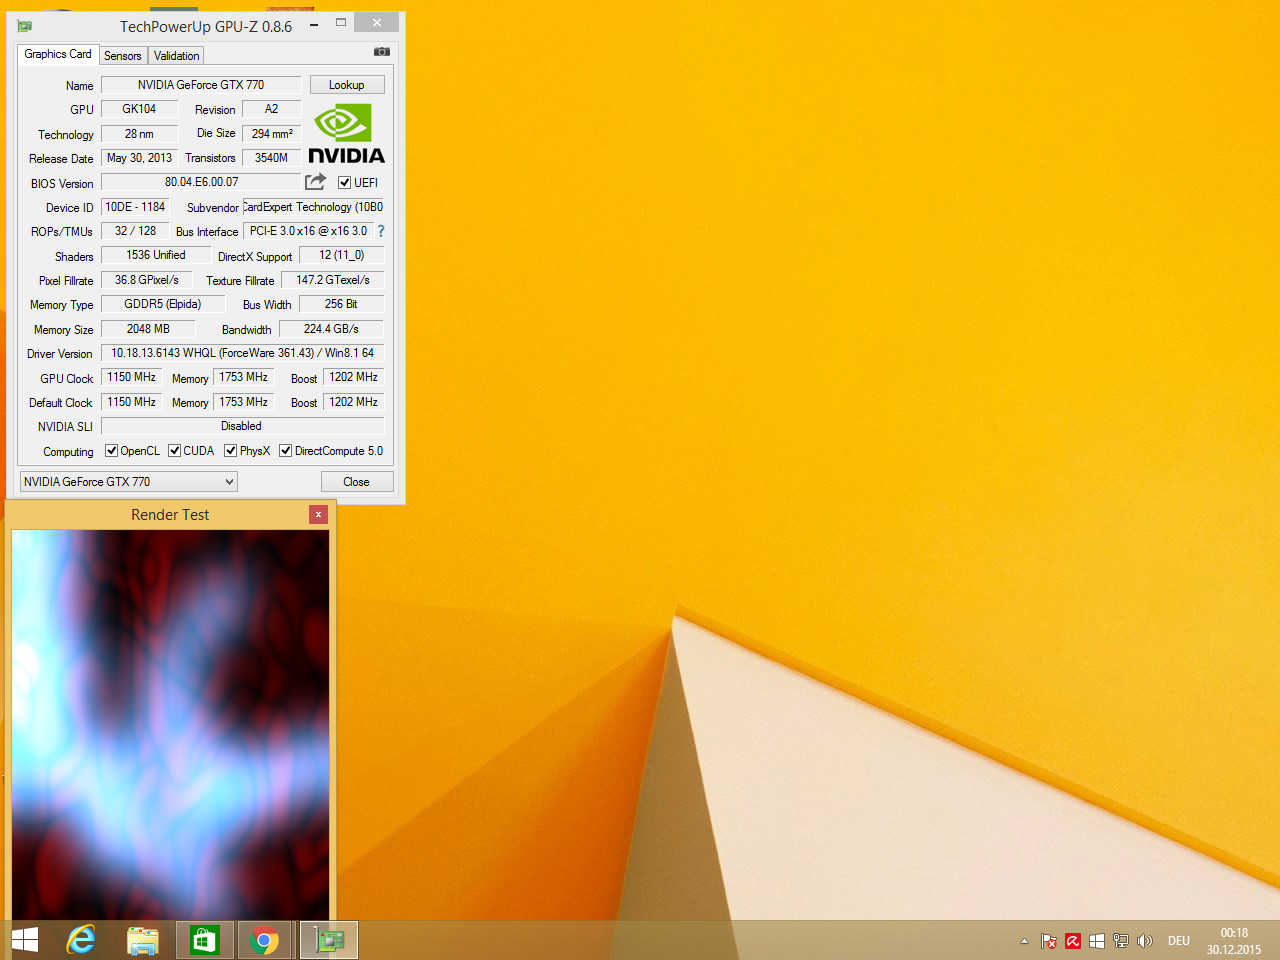Open the GPU selector dropdown

128,482
